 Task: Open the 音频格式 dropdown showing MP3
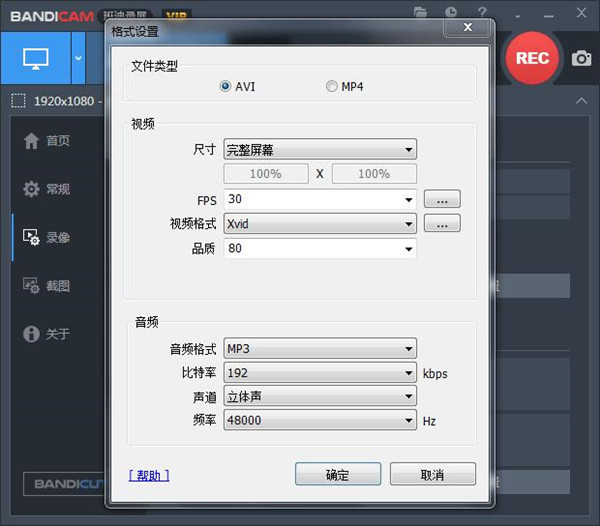[x=320, y=348]
